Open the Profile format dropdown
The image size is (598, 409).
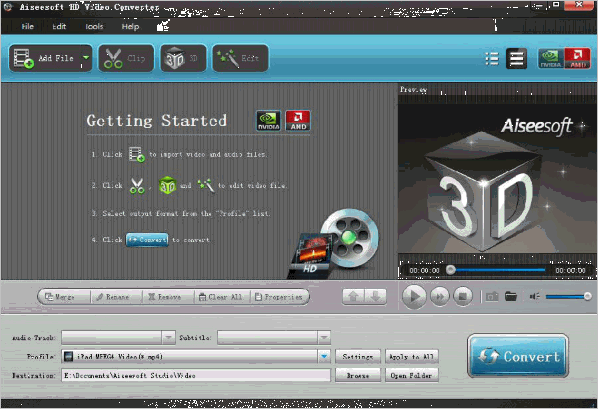click(x=324, y=356)
